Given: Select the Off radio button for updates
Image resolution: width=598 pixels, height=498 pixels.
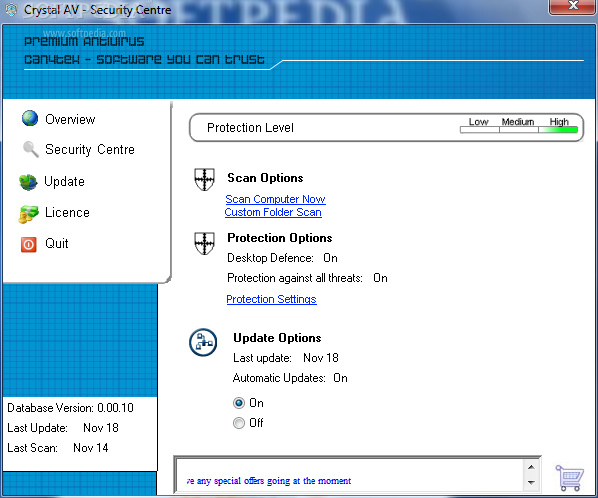Looking at the screenshot, I should pos(239,423).
